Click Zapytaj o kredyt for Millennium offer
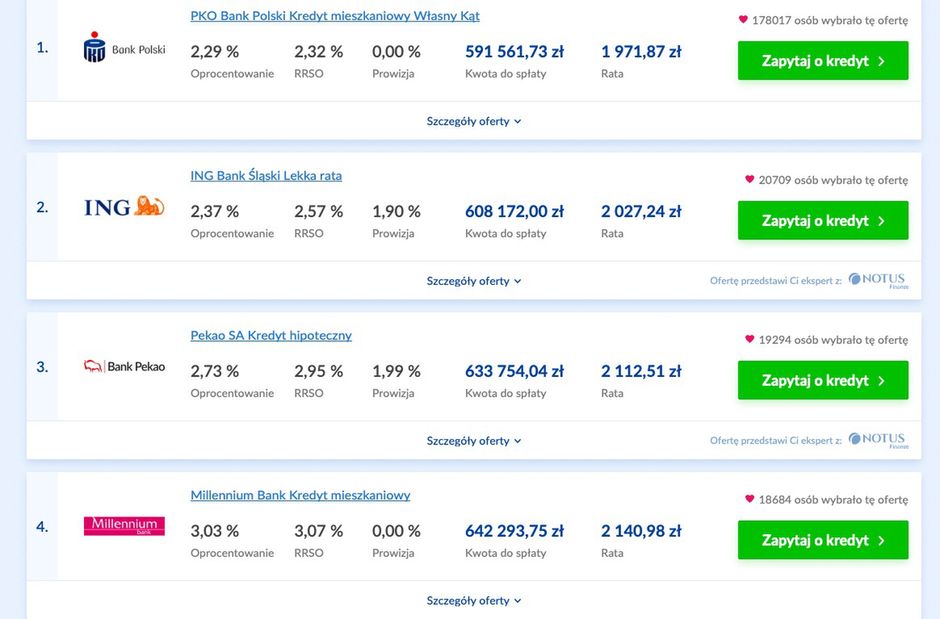Viewport: 940px width, 619px height. pos(823,540)
